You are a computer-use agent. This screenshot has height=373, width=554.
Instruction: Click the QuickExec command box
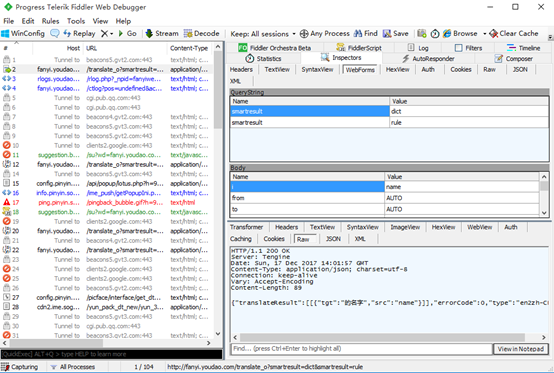pyautogui.click(x=112, y=354)
